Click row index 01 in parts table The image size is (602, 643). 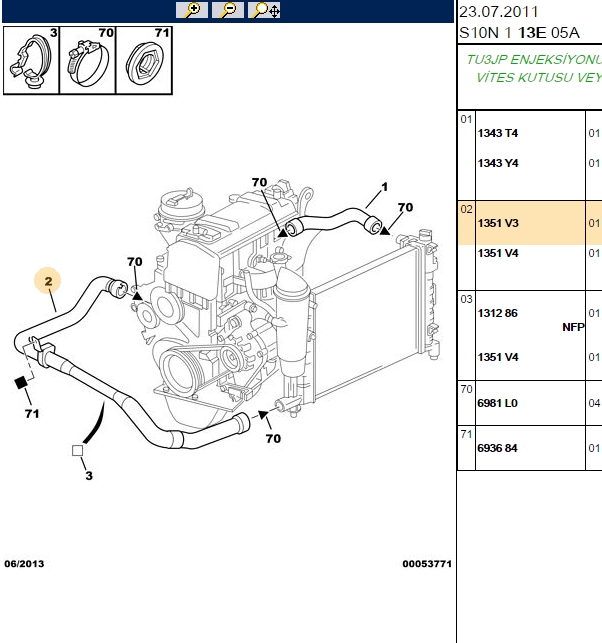coord(466,119)
